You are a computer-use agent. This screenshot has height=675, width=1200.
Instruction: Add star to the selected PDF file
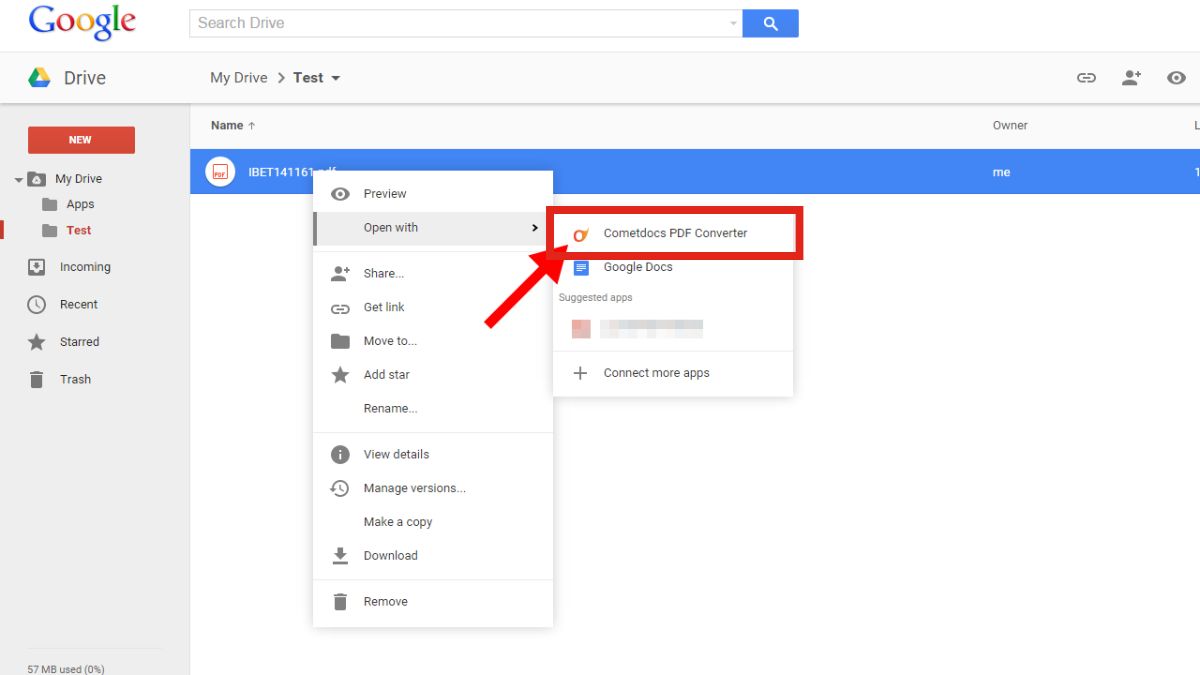coord(387,374)
